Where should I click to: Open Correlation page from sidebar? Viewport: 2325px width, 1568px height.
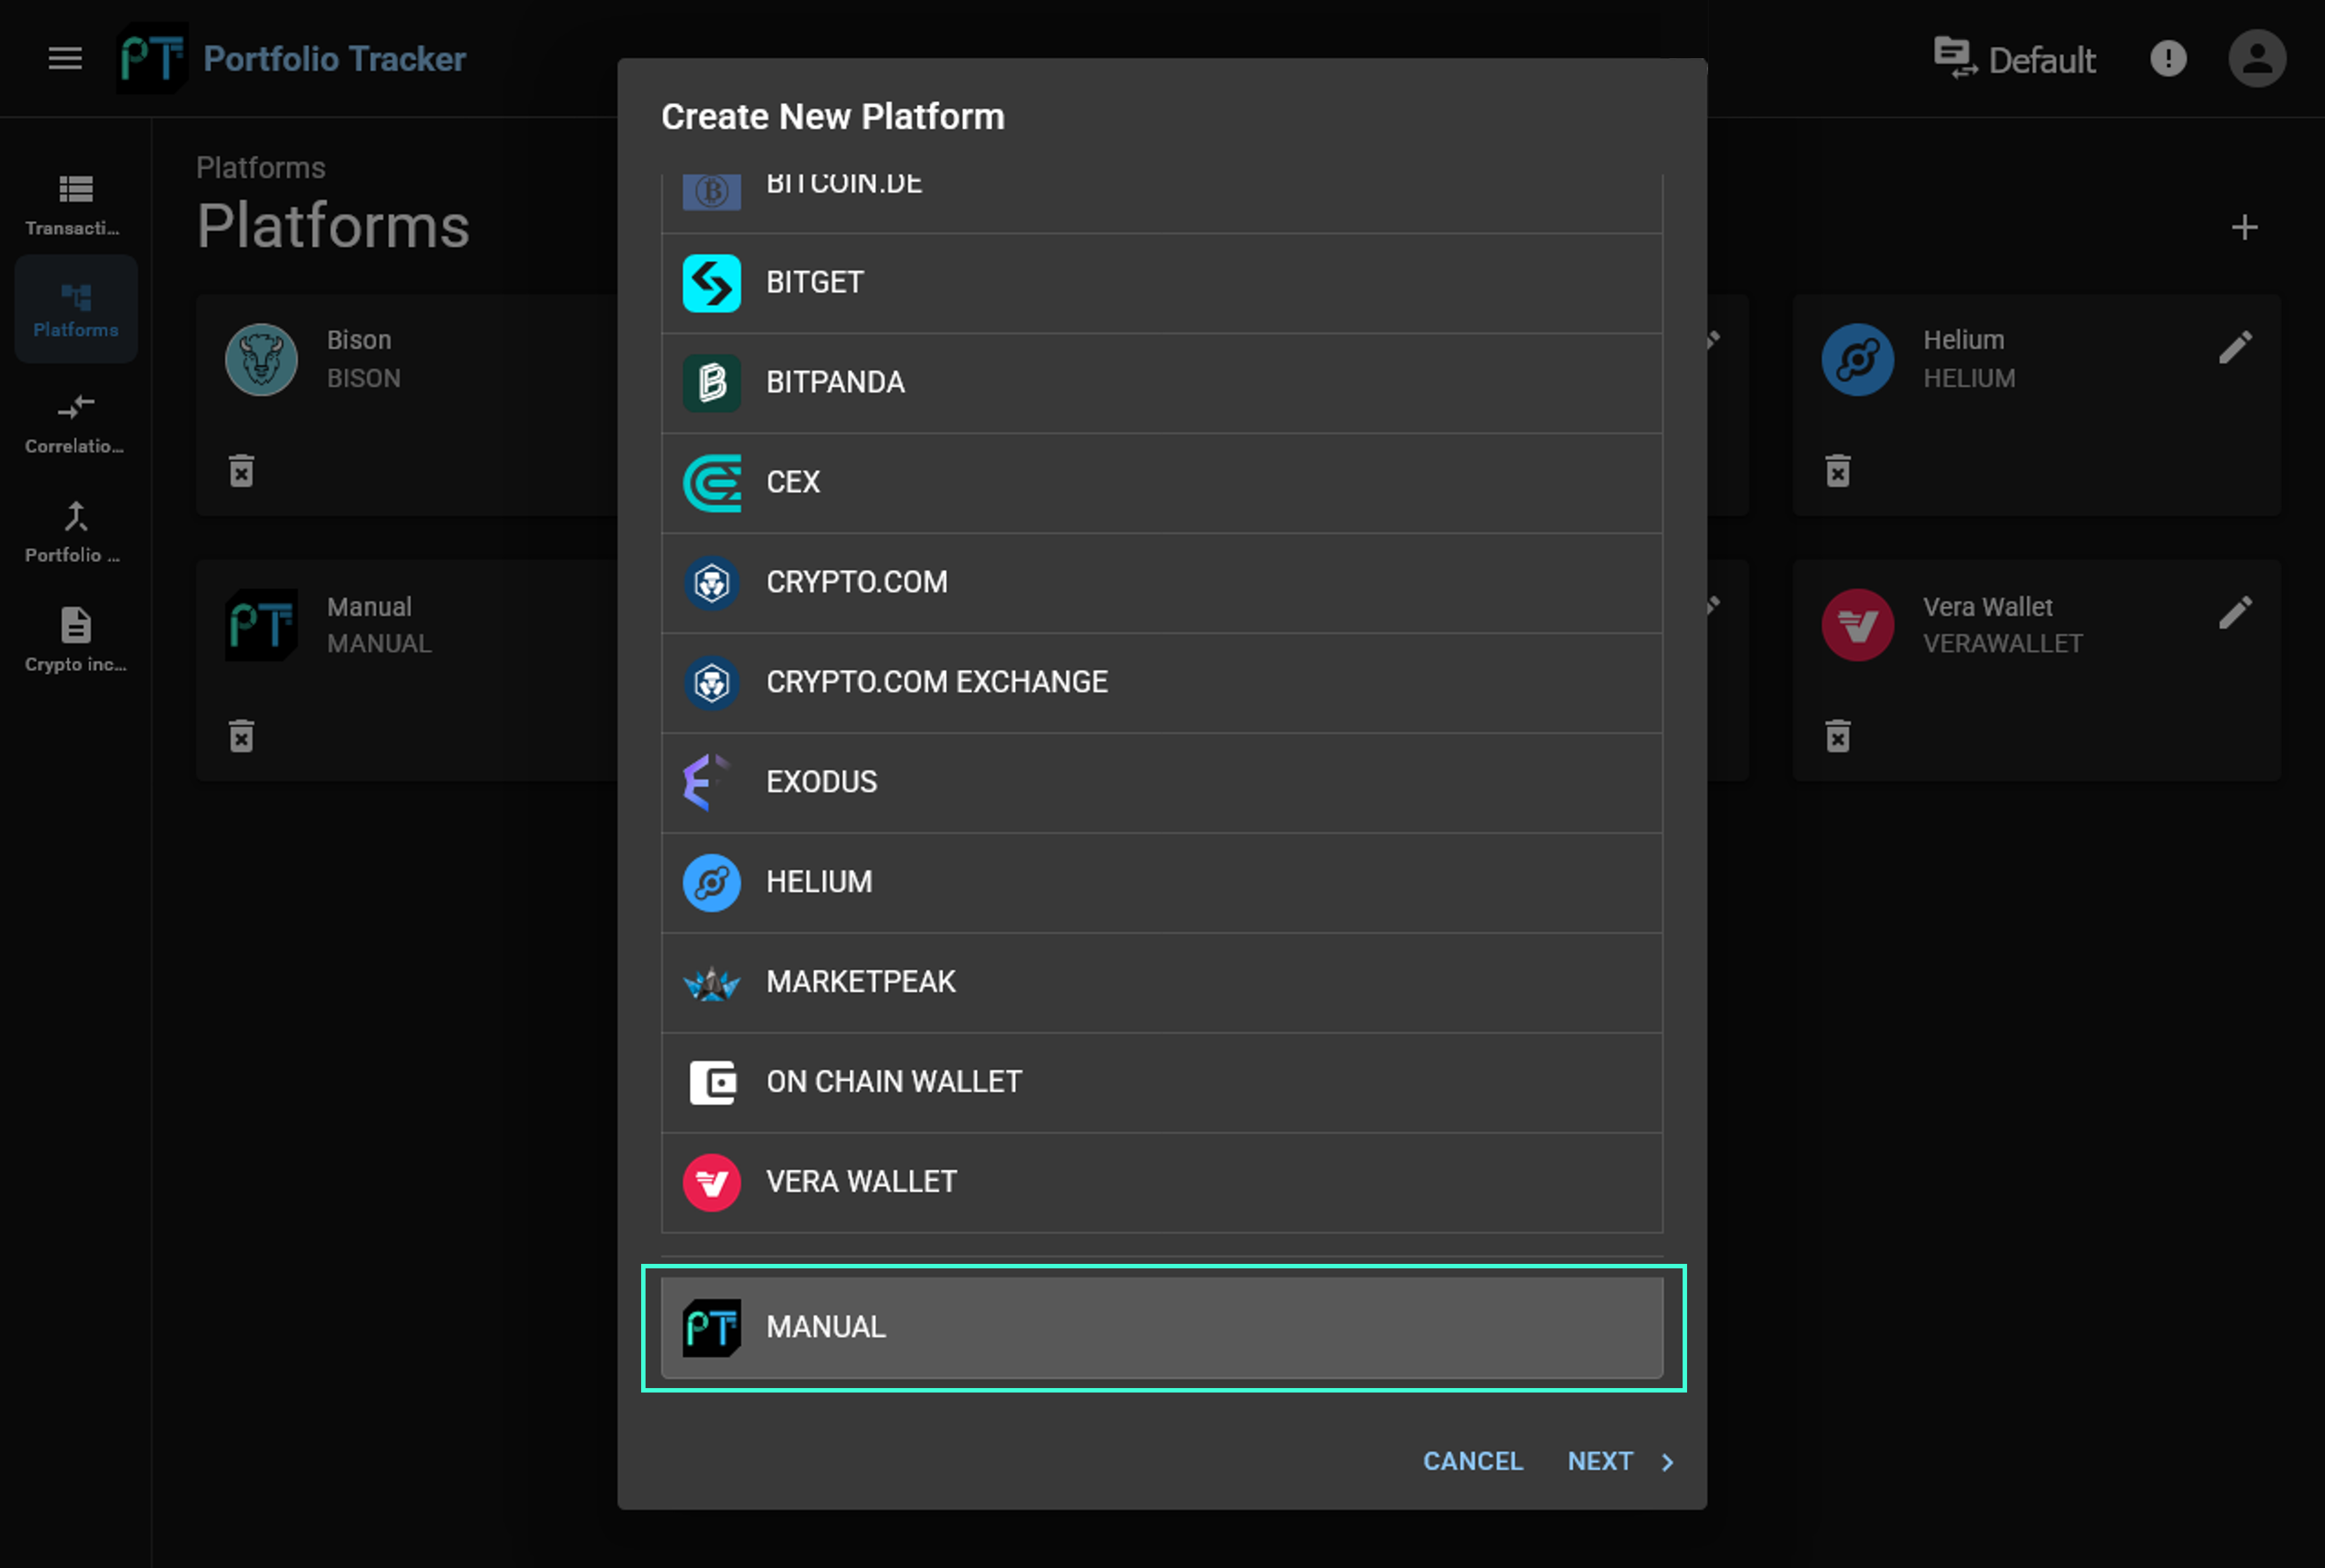click(76, 424)
